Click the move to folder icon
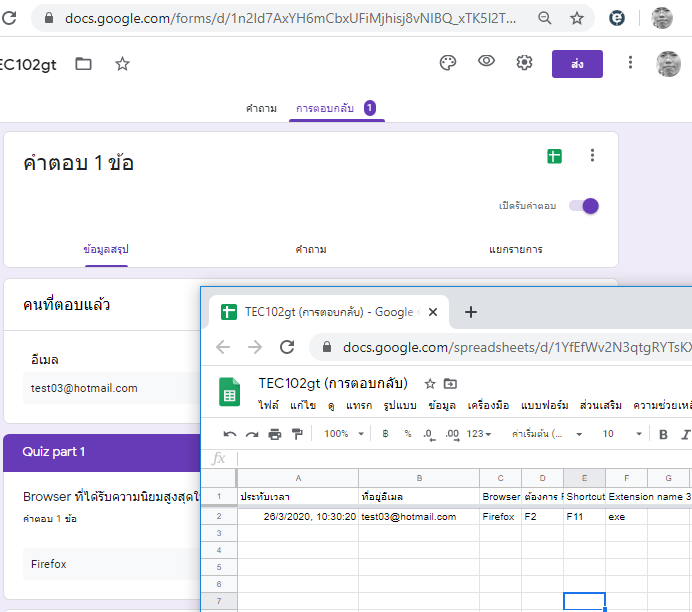 pyautogui.click(x=84, y=64)
